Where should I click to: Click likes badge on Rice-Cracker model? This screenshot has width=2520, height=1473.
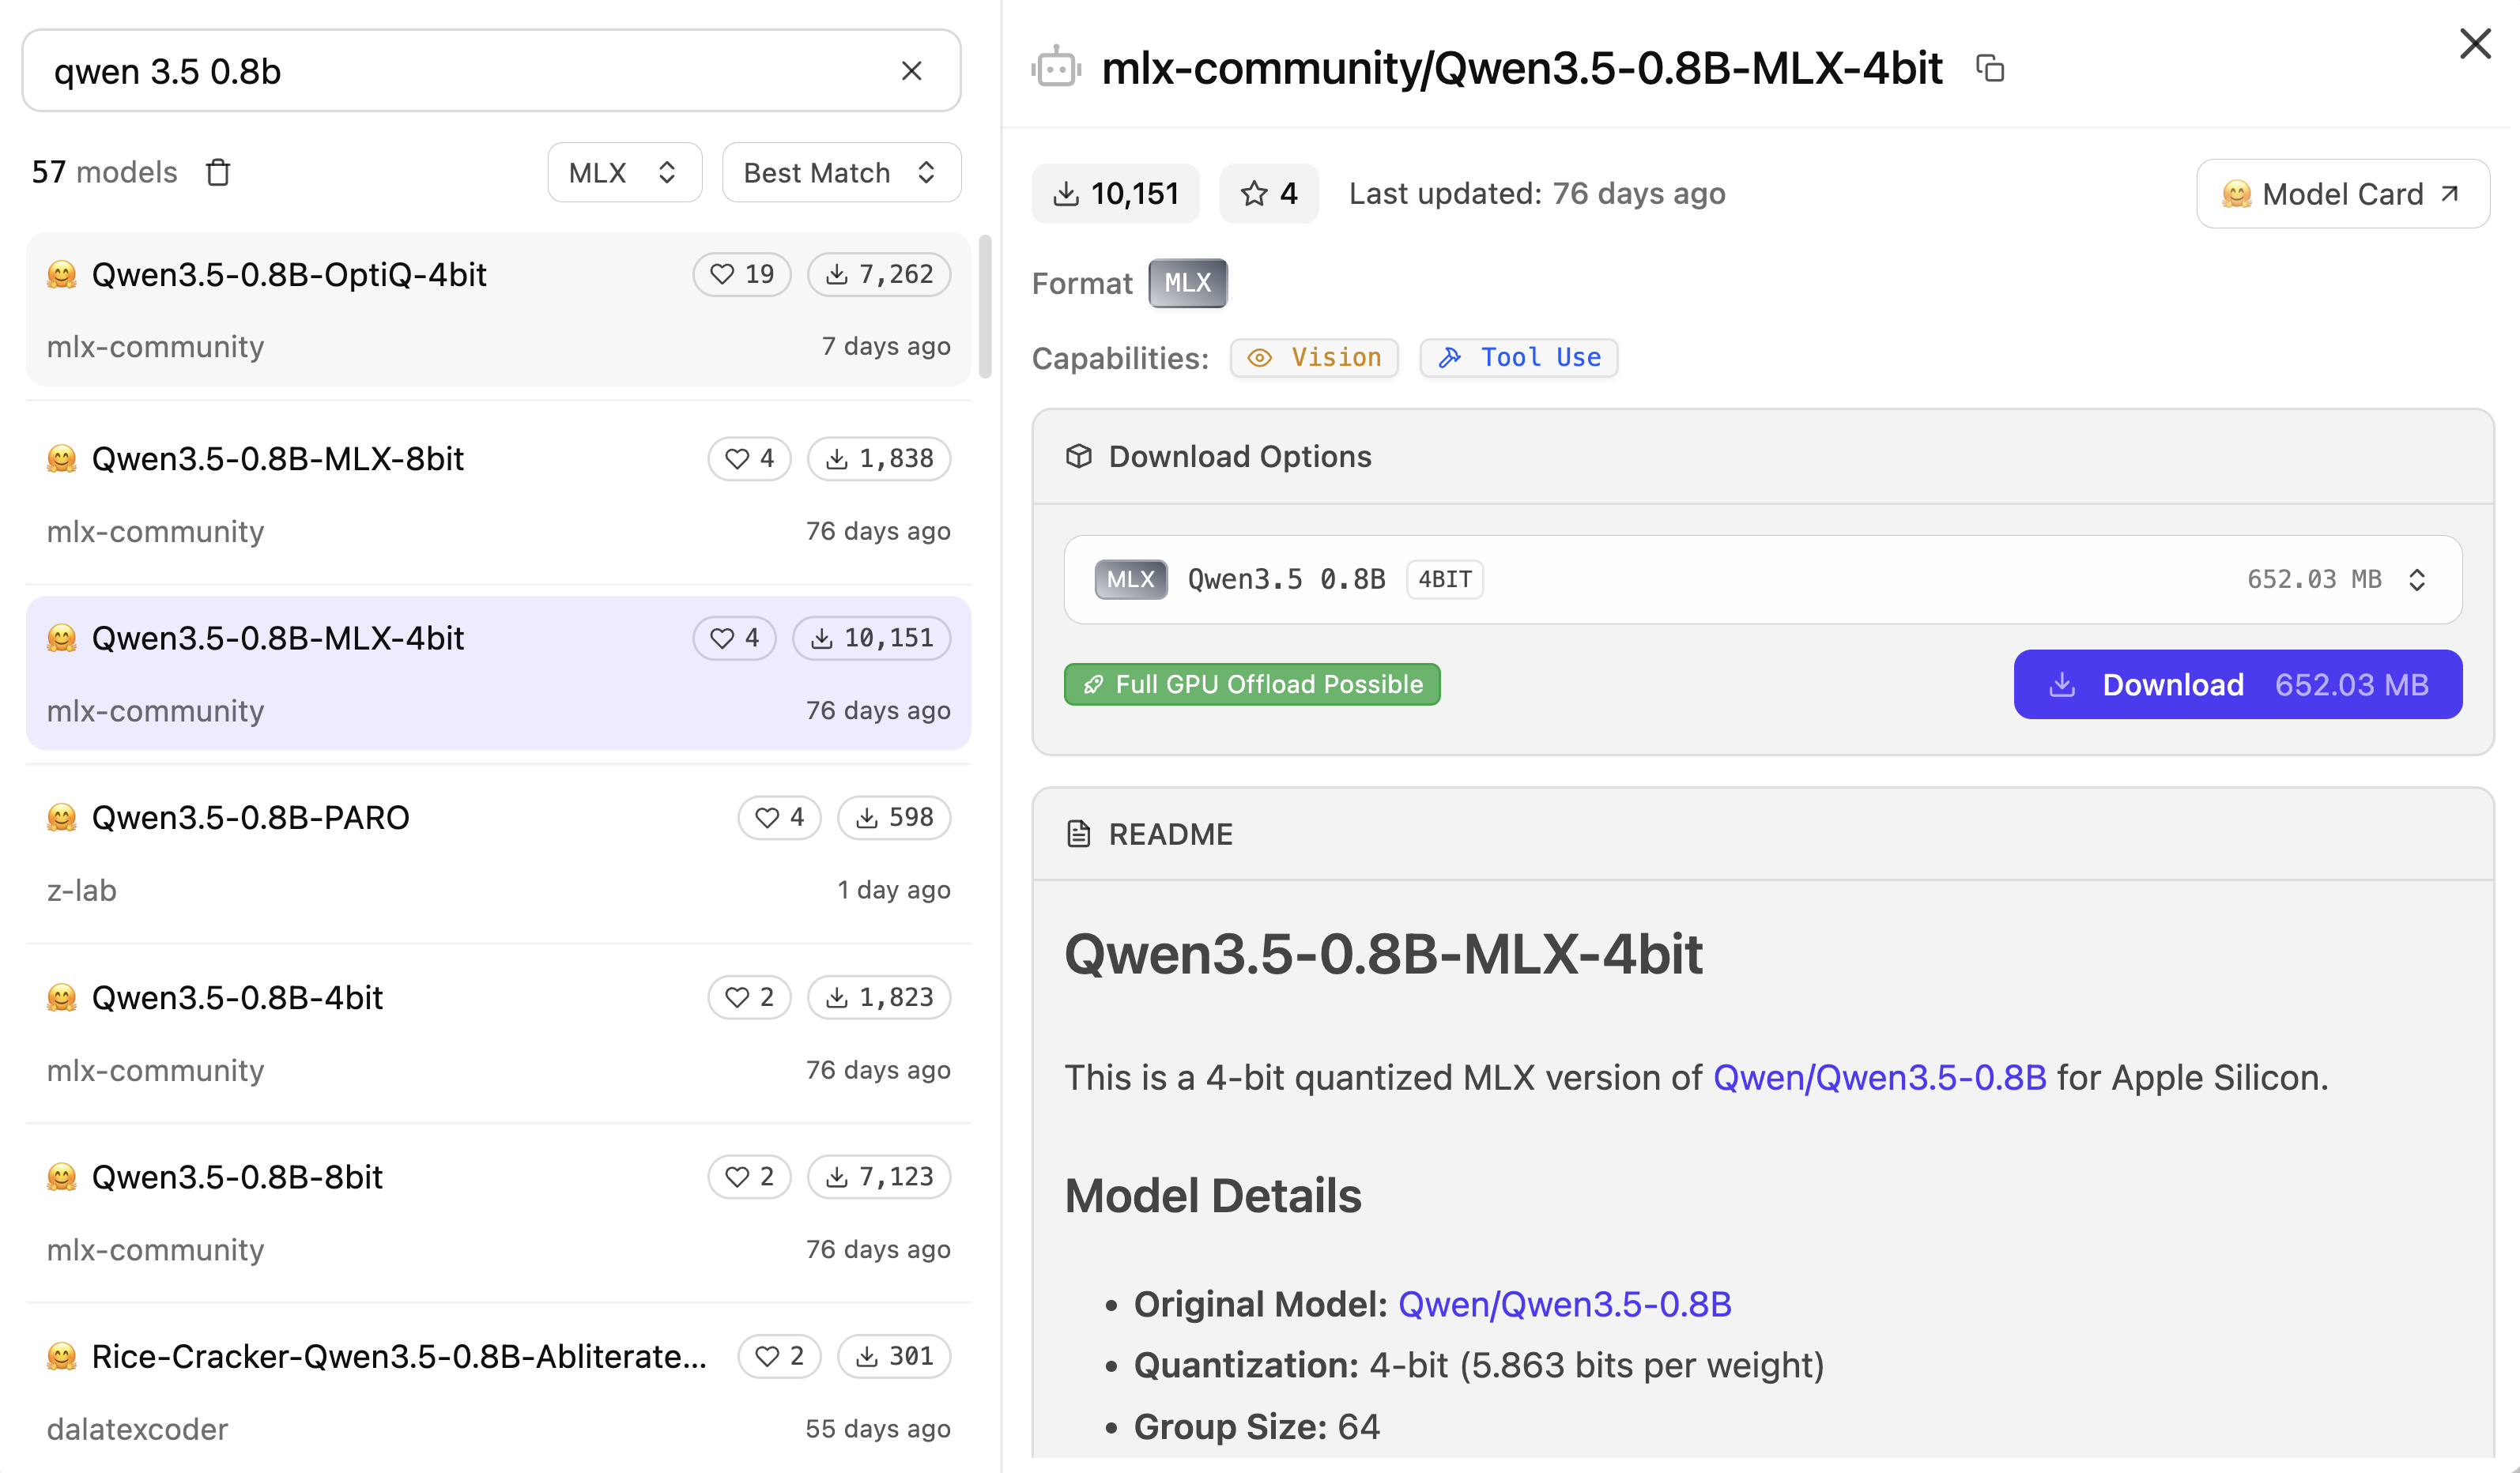780,1357
